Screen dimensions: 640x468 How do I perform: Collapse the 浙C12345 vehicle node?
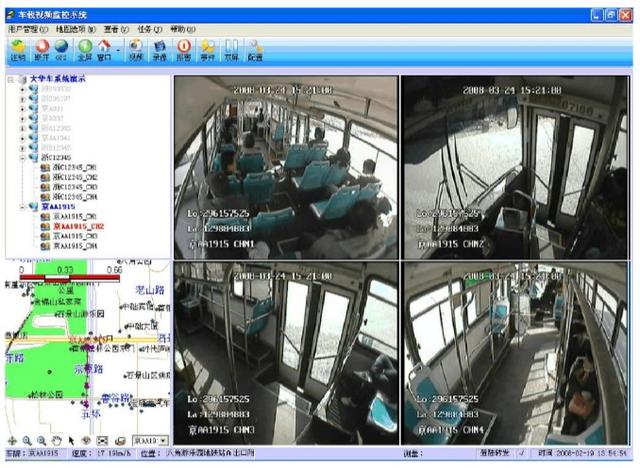click(23, 157)
